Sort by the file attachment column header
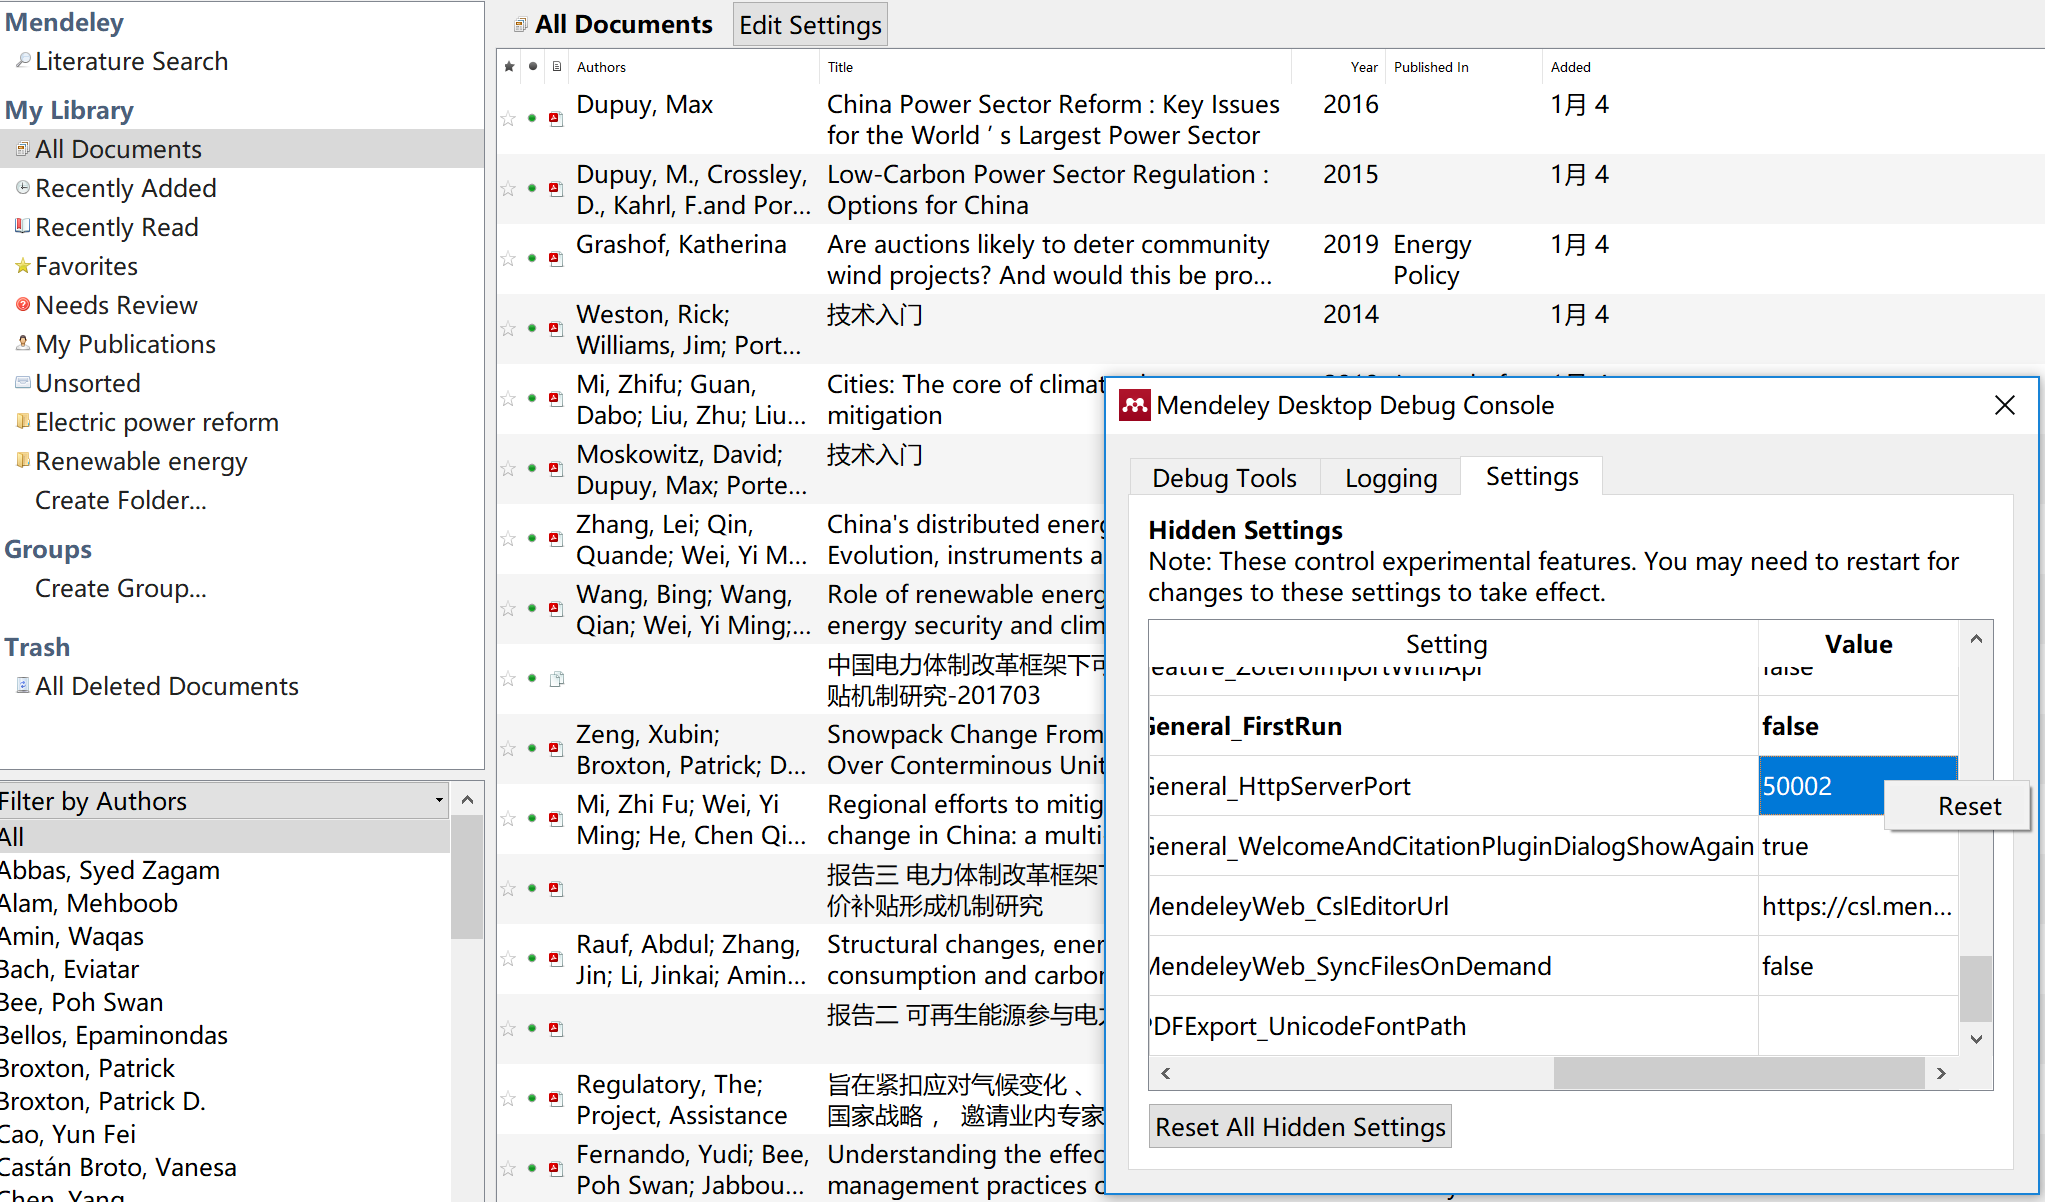The image size is (2045, 1202). [x=557, y=67]
